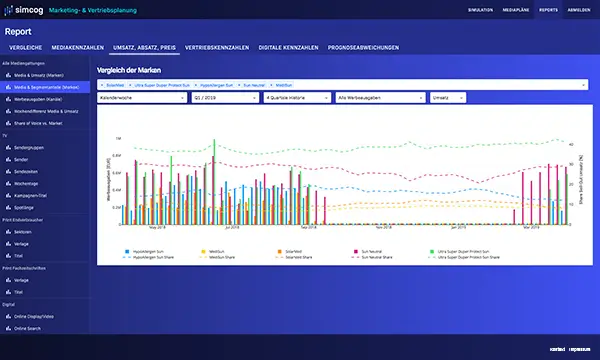Expand the Alle Werbeausgaben dropdown
This screenshot has width=600, height=360.
point(380,98)
